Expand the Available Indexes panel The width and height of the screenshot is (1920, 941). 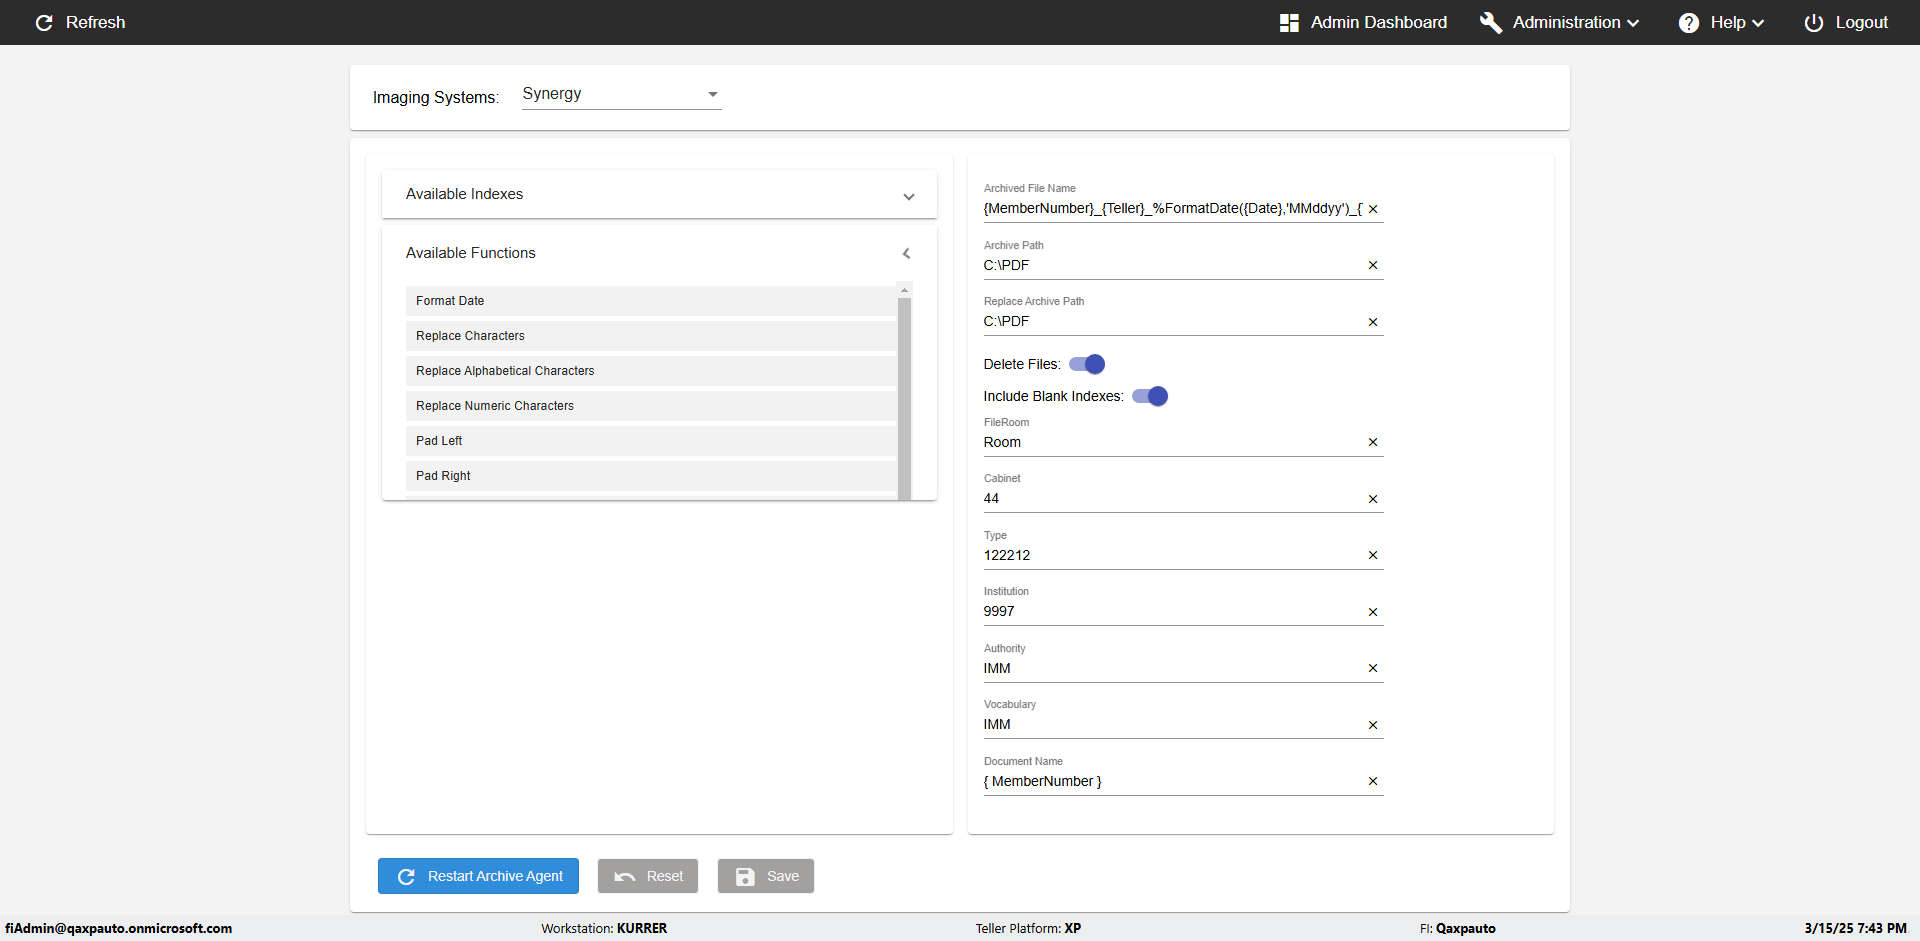click(x=908, y=196)
